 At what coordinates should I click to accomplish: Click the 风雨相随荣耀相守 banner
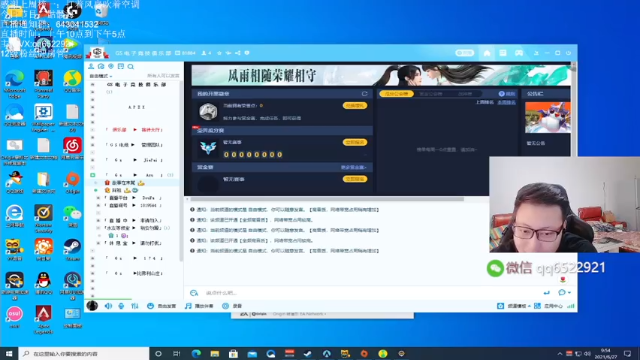381,75
